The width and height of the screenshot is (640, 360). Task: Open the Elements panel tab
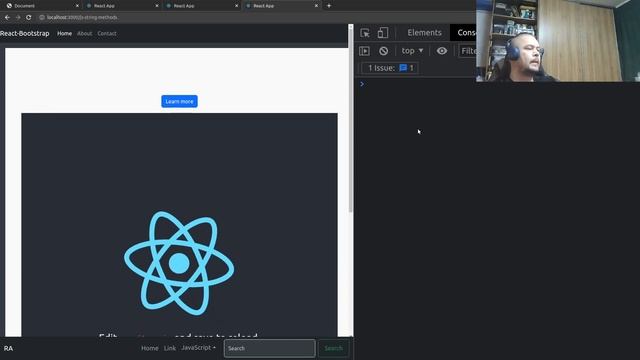424,33
